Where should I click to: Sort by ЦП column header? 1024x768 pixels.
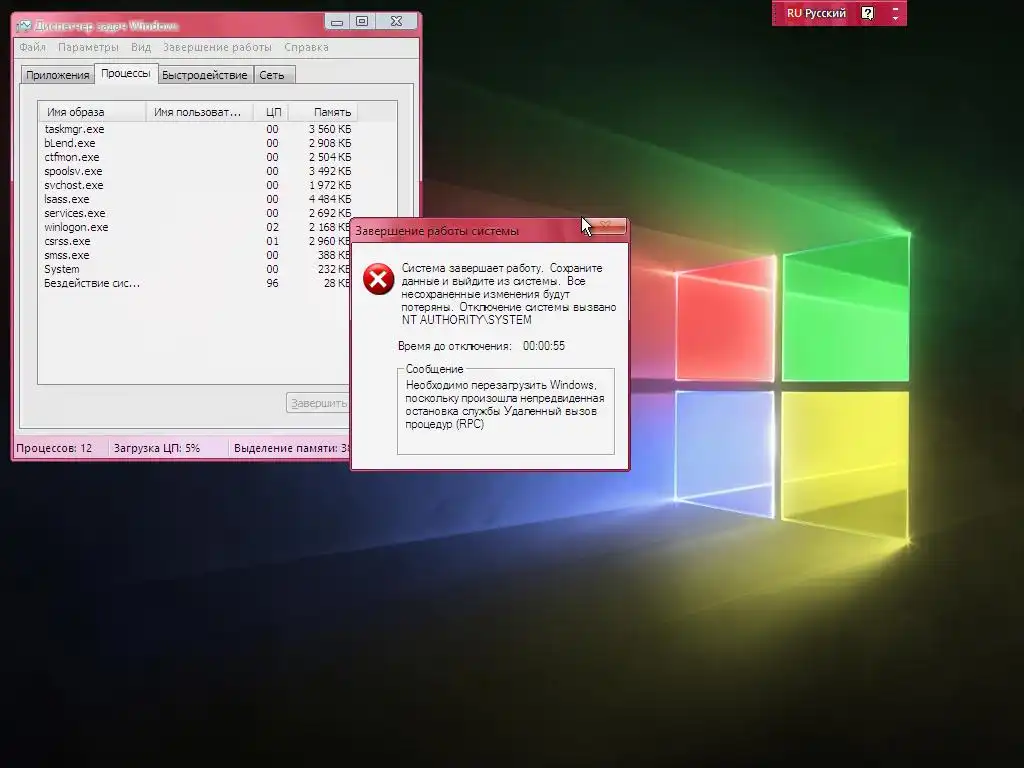coord(272,112)
